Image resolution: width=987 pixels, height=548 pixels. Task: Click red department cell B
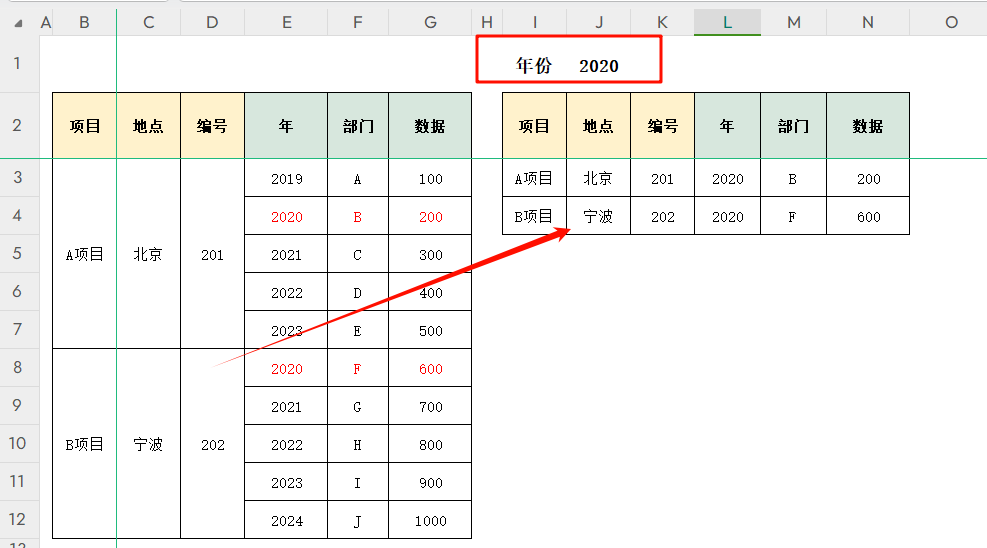click(x=358, y=216)
